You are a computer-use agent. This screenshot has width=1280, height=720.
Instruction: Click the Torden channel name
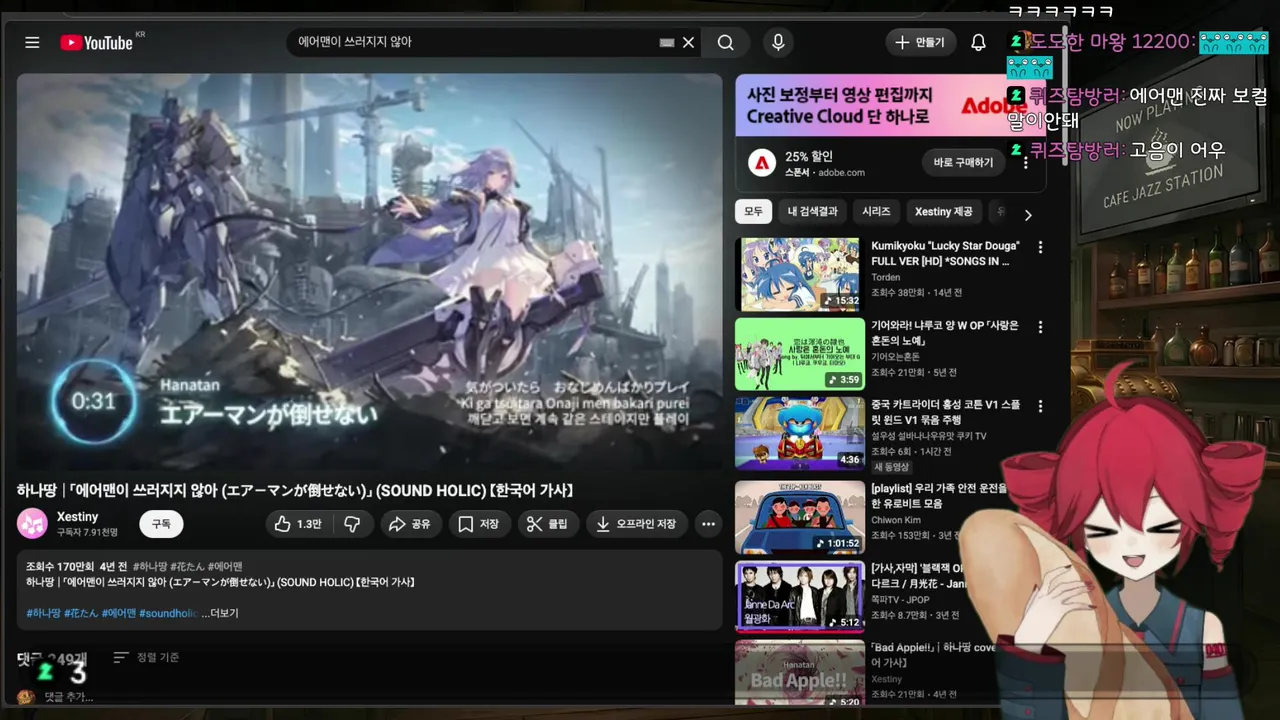(886, 277)
